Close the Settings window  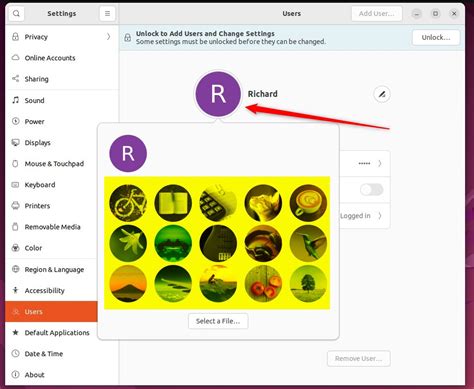[x=454, y=14]
